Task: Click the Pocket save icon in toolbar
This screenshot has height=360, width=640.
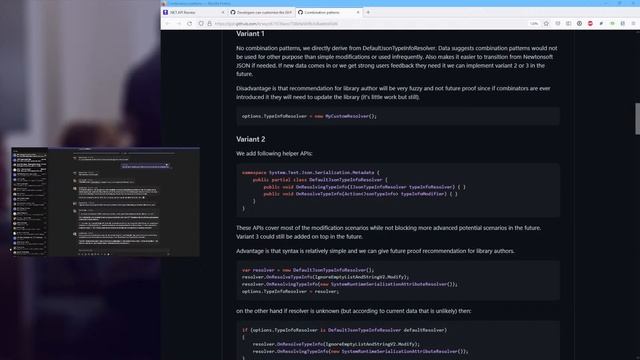Action: point(558,24)
